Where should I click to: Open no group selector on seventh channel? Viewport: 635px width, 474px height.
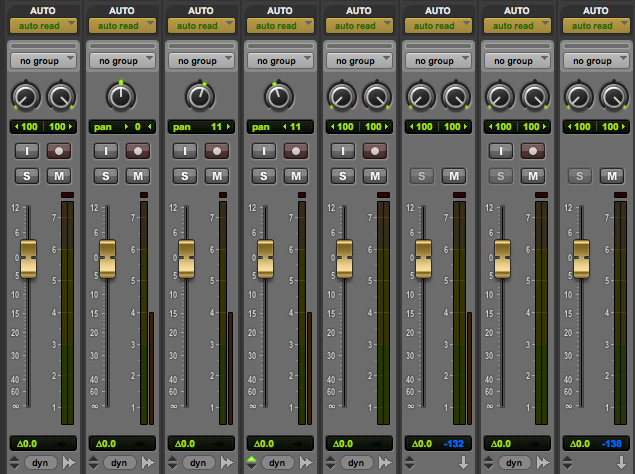[517, 61]
